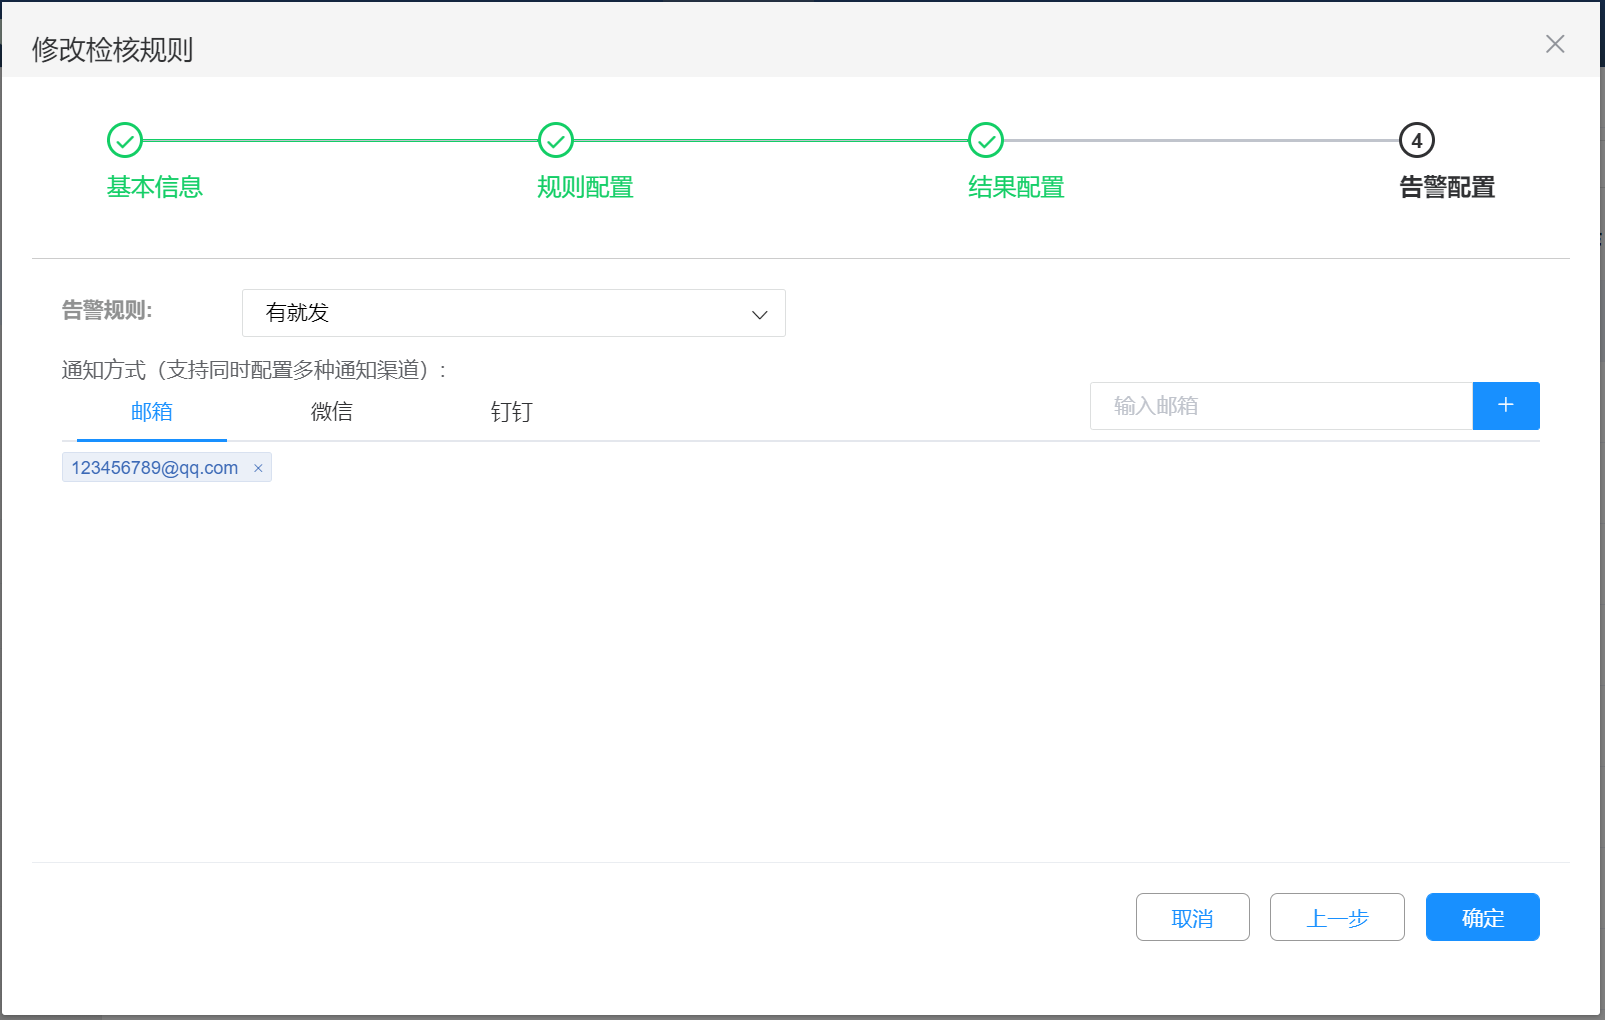Click the 基本信息 step checkmark icon
1605x1020 pixels.
(125, 141)
